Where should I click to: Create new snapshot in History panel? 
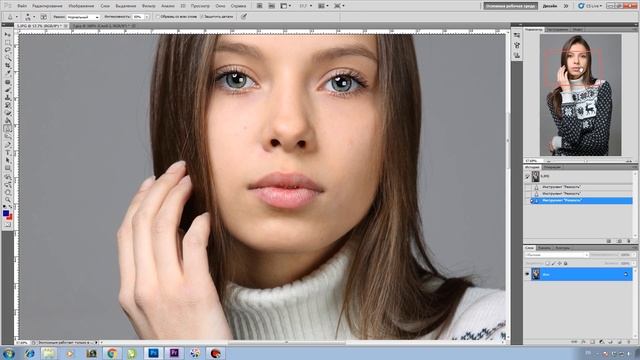click(x=619, y=241)
